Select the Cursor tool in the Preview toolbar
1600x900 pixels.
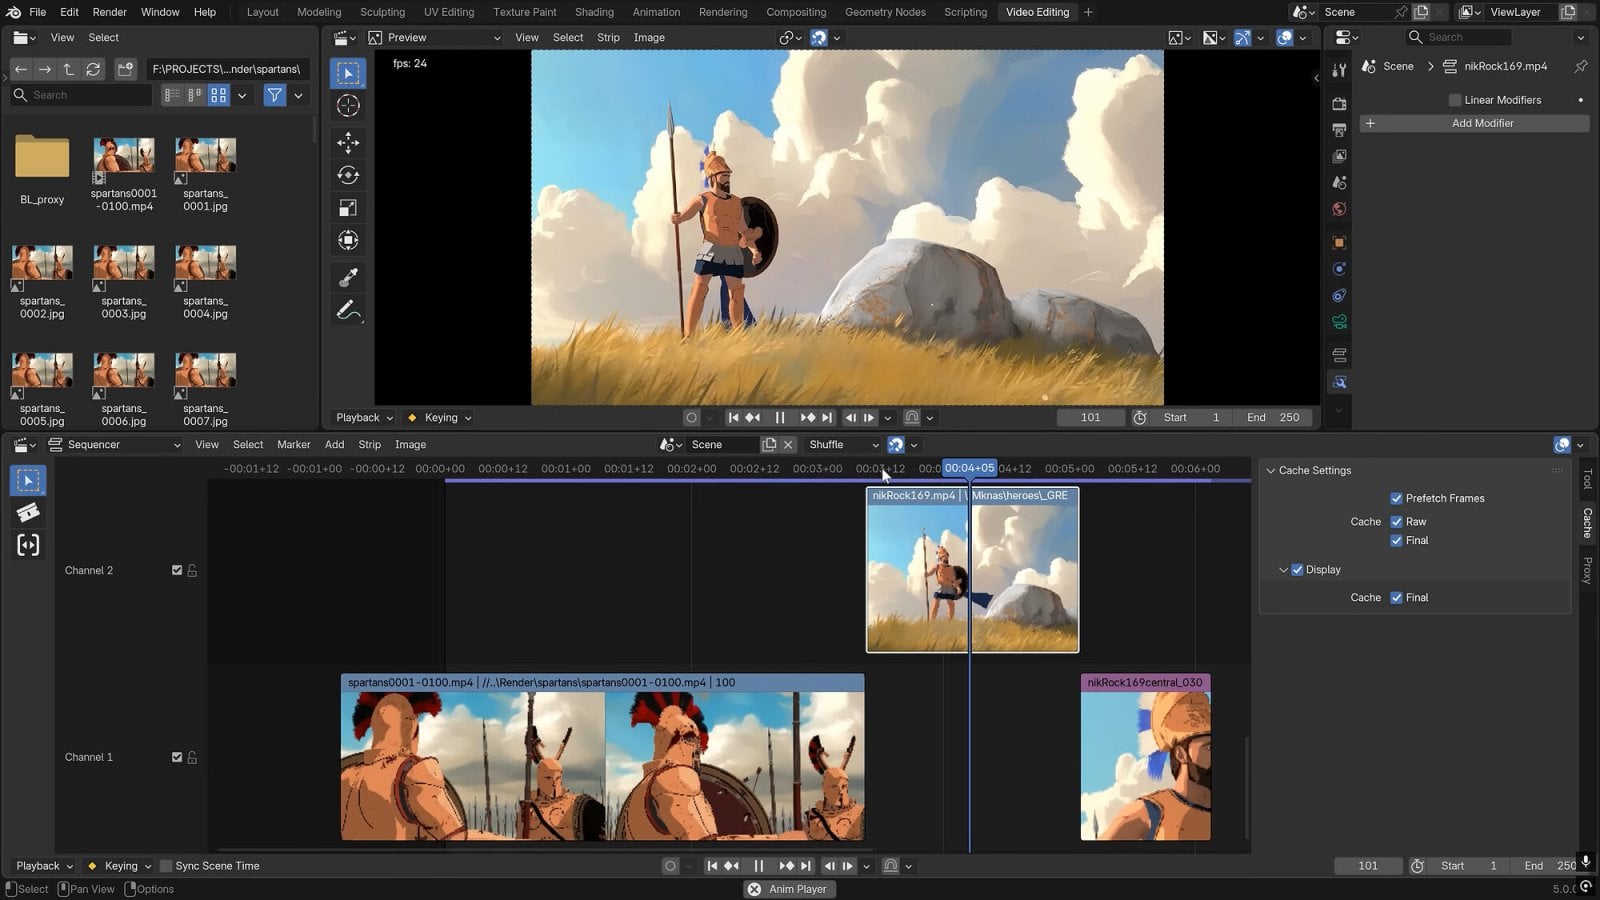coord(348,106)
